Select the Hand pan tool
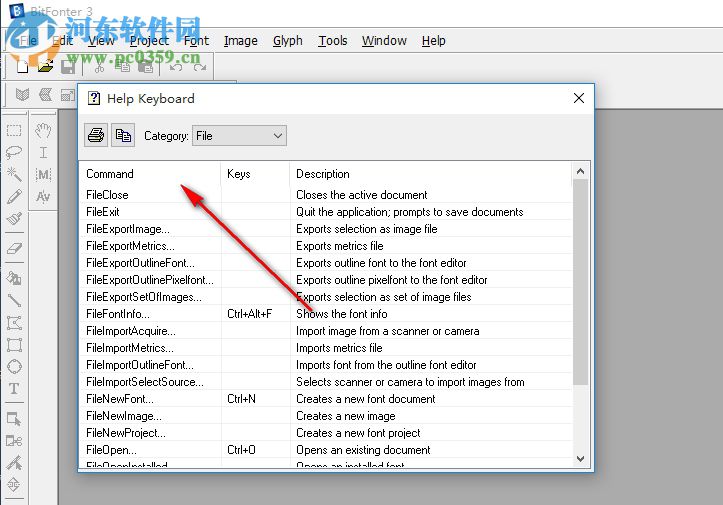The width and height of the screenshot is (723, 505). coord(43,131)
